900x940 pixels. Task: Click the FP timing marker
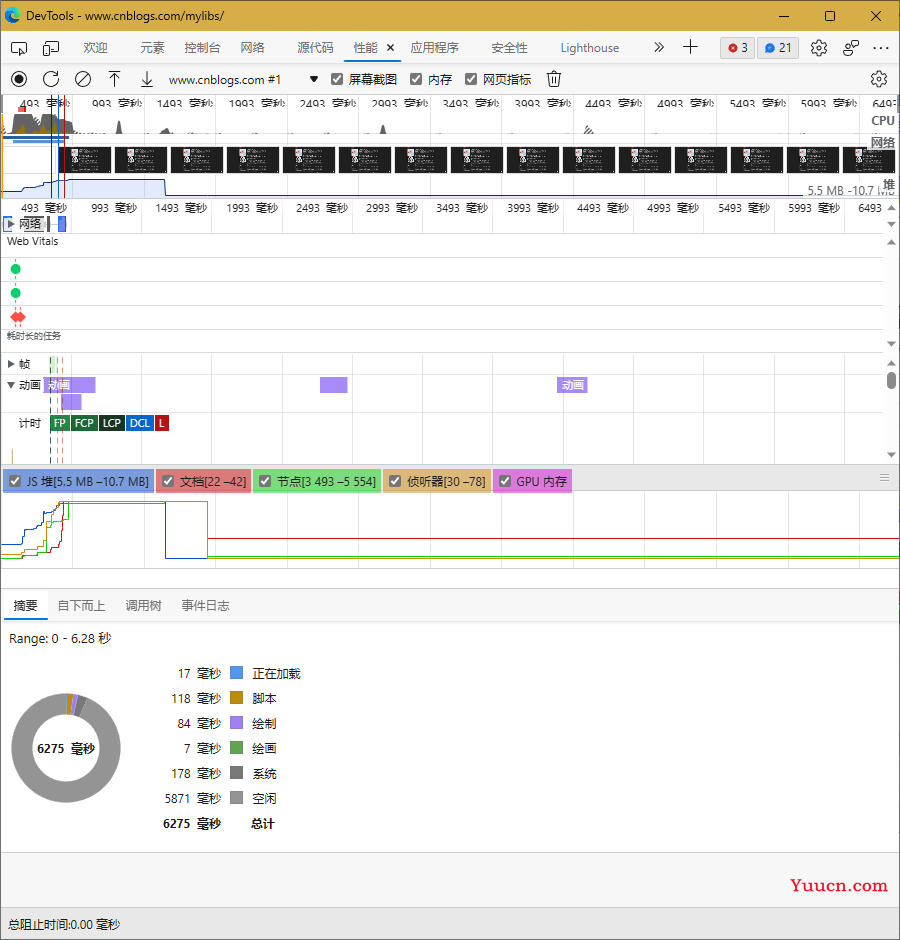(59, 423)
